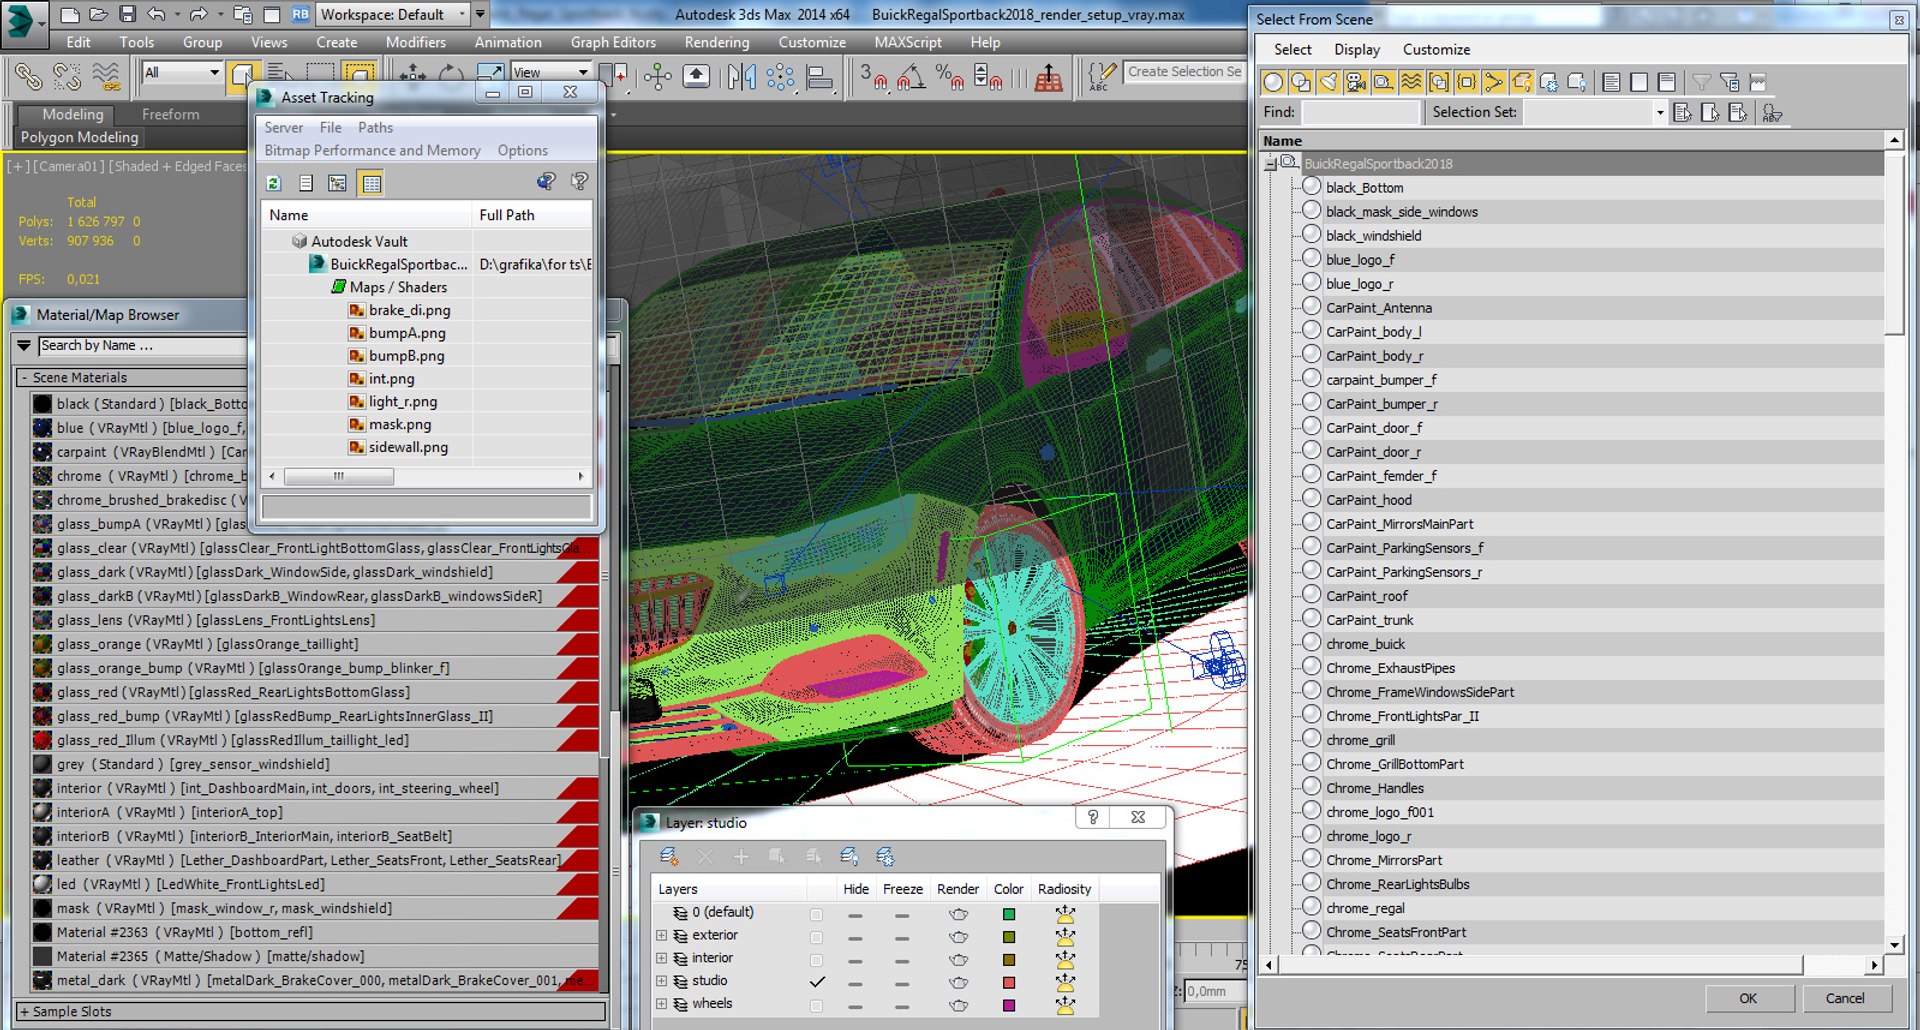Set the exterior layer as current

pyautogui.click(x=817, y=936)
